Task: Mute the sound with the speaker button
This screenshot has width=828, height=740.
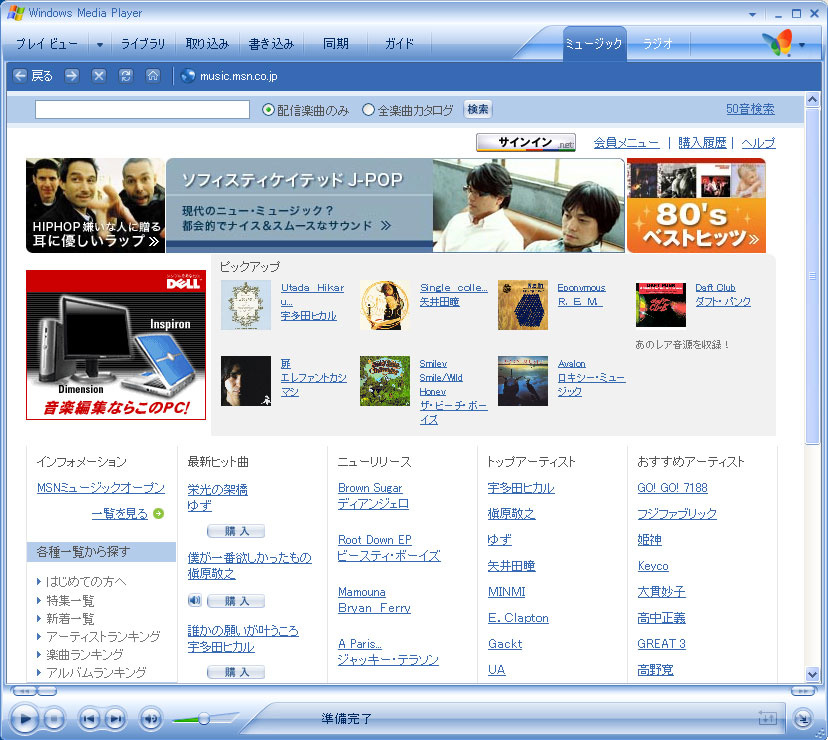Action: pos(150,718)
